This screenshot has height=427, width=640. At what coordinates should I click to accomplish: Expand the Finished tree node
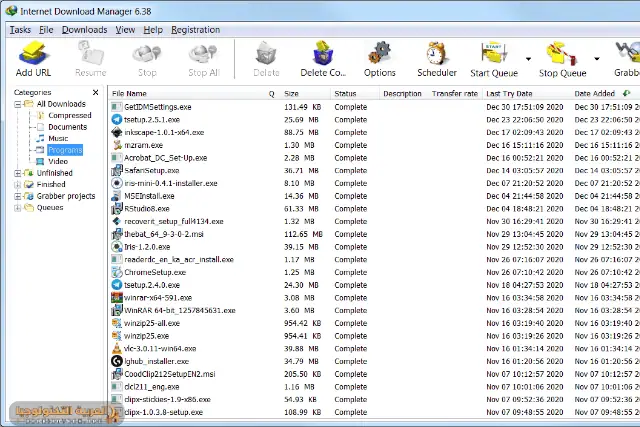click(x=18, y=185)
